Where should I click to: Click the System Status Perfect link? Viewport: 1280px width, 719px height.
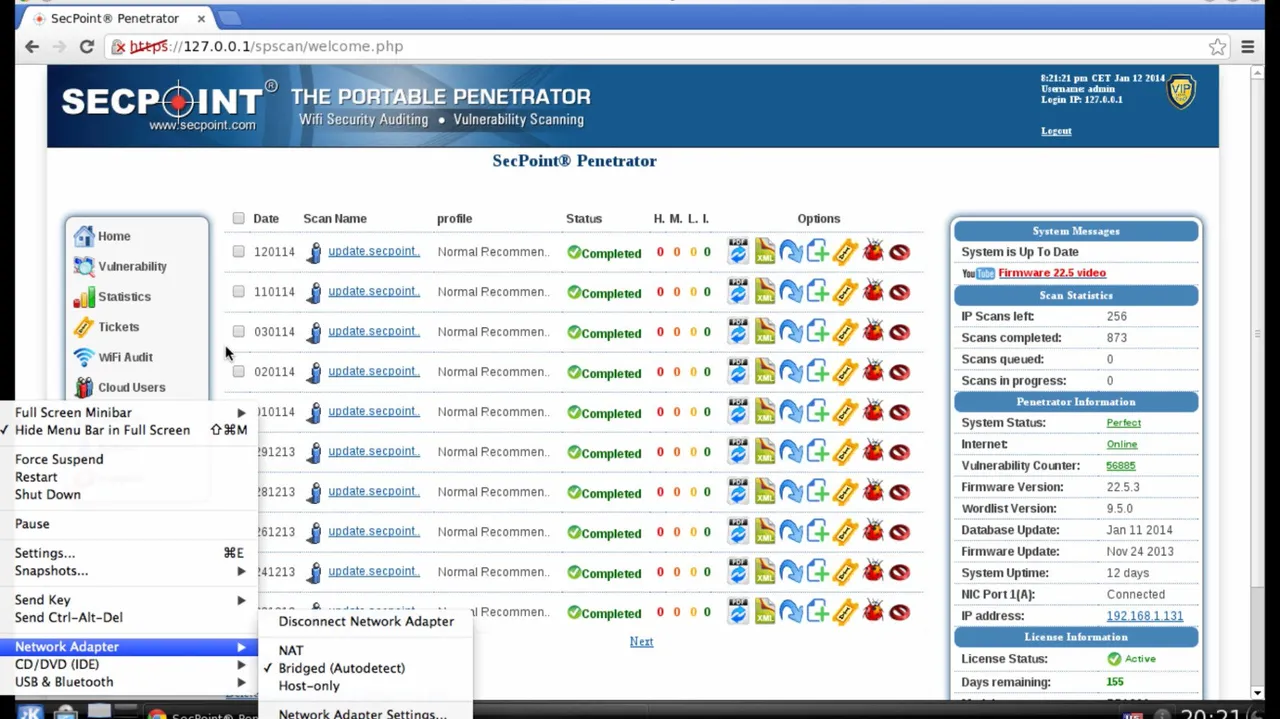click(1123, 423)
